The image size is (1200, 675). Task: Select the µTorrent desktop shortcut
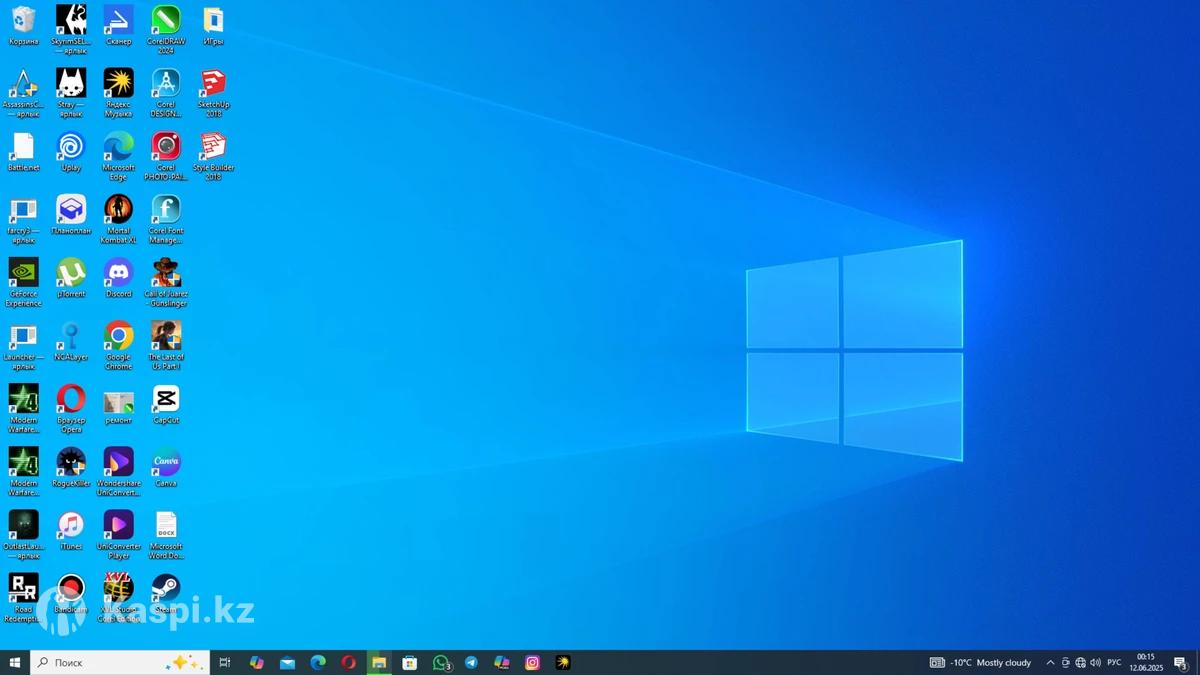click(71, 279)
